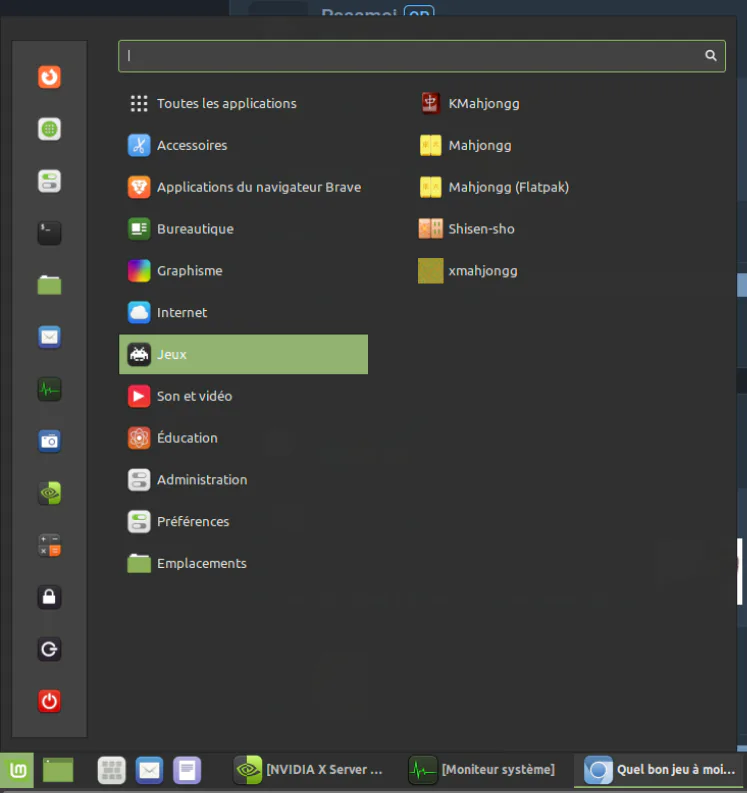The height and width of the screenshot is (793, 747).
Task: Click the Linux Mint menu button in taskbar
Action: (x=17, y=770)
